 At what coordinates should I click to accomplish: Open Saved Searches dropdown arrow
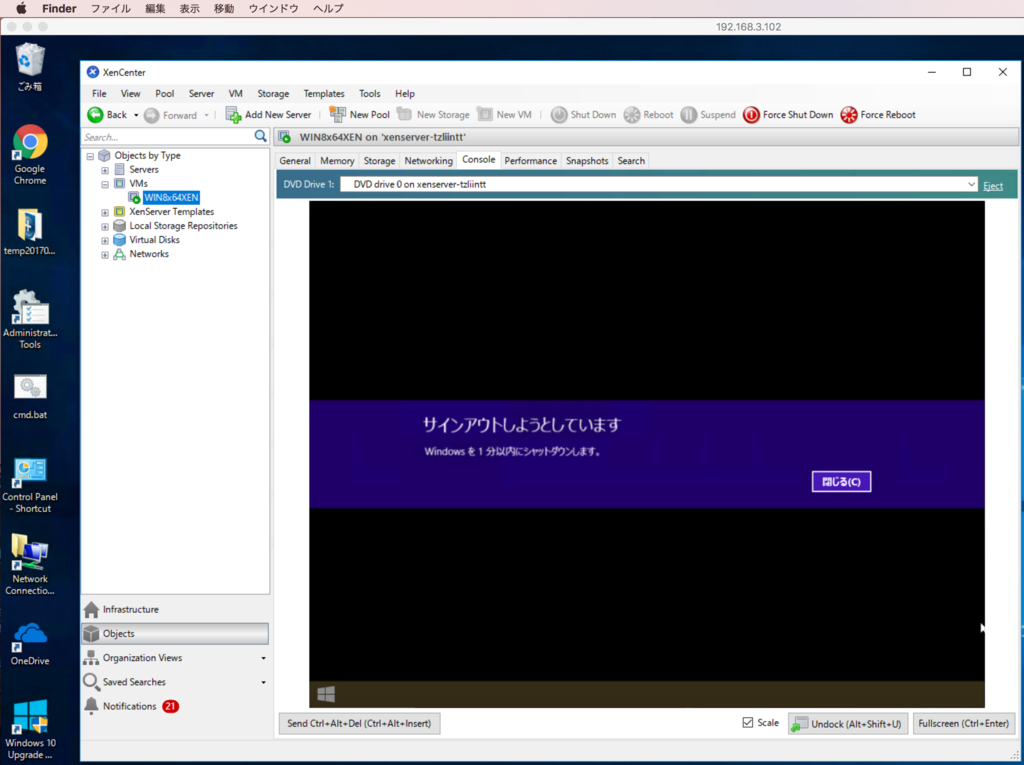pyautogui.click(x=263, y=683)
